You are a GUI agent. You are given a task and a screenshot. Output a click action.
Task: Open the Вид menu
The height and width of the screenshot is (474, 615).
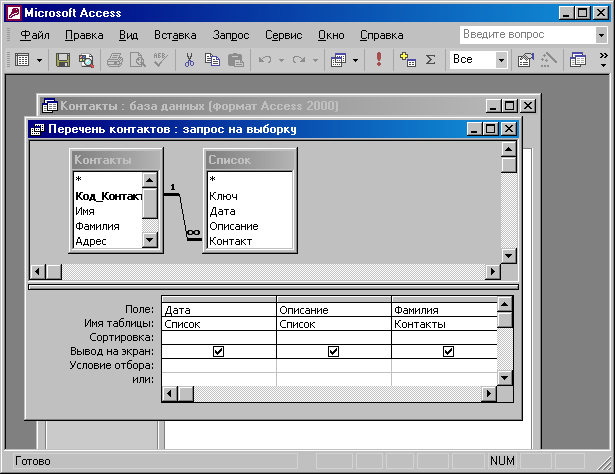(128, 35)
